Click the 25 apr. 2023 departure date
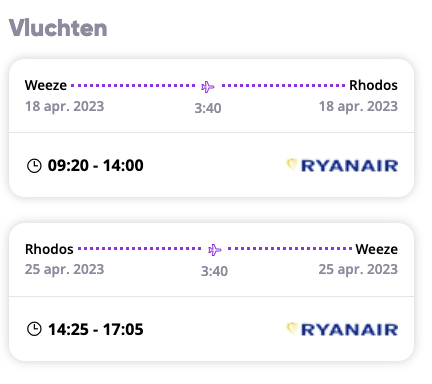Image resolution: width=432 pixels, height=384 pixels. click(65, 269)
